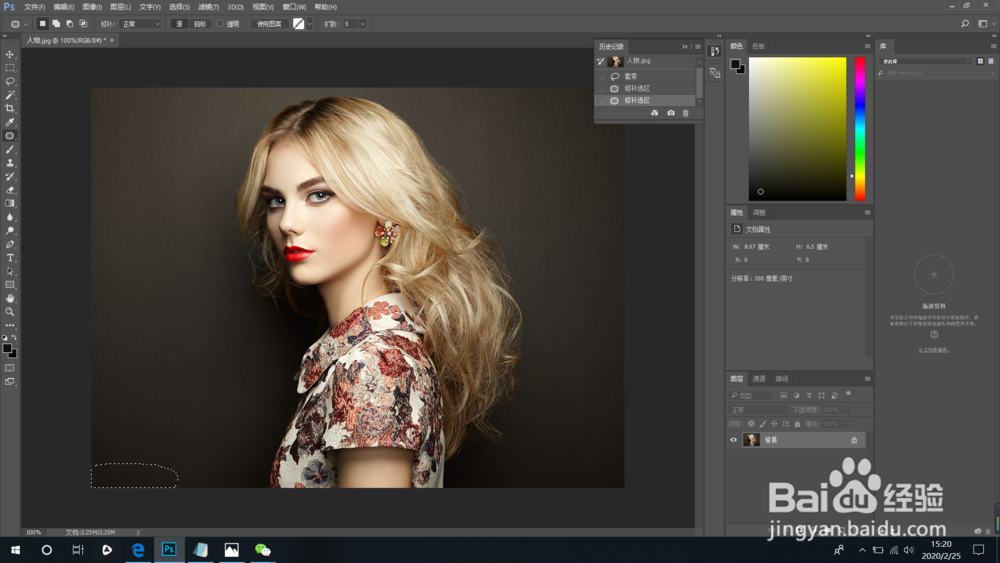The image size is (1000, 563).
Task: Set history brush source at 套索 state
Action: 600,77
